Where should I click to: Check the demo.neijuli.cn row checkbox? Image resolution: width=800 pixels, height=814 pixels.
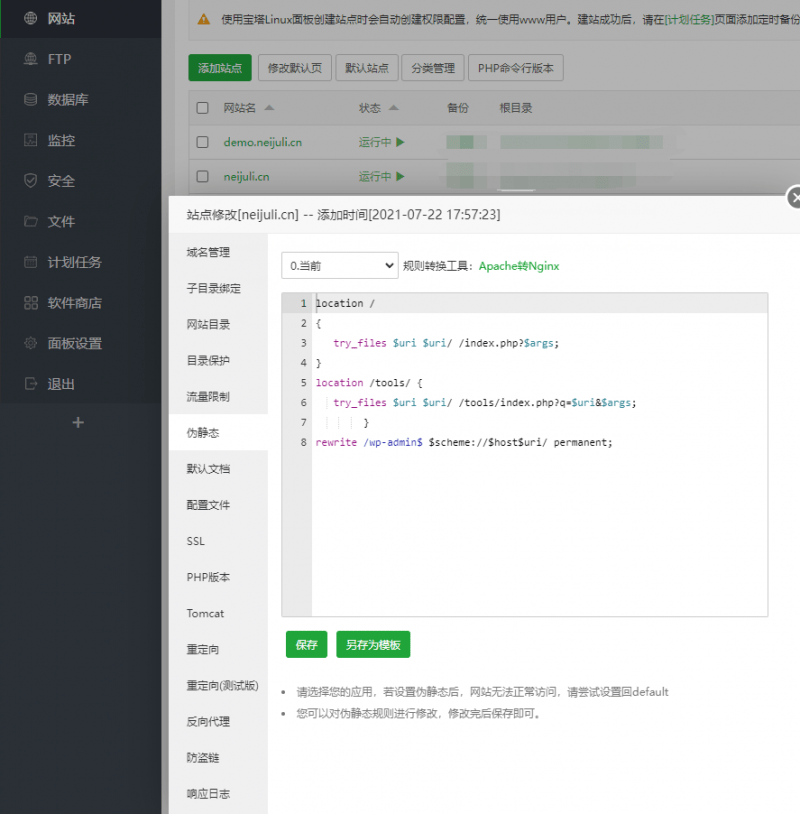[x=203, y=142]
